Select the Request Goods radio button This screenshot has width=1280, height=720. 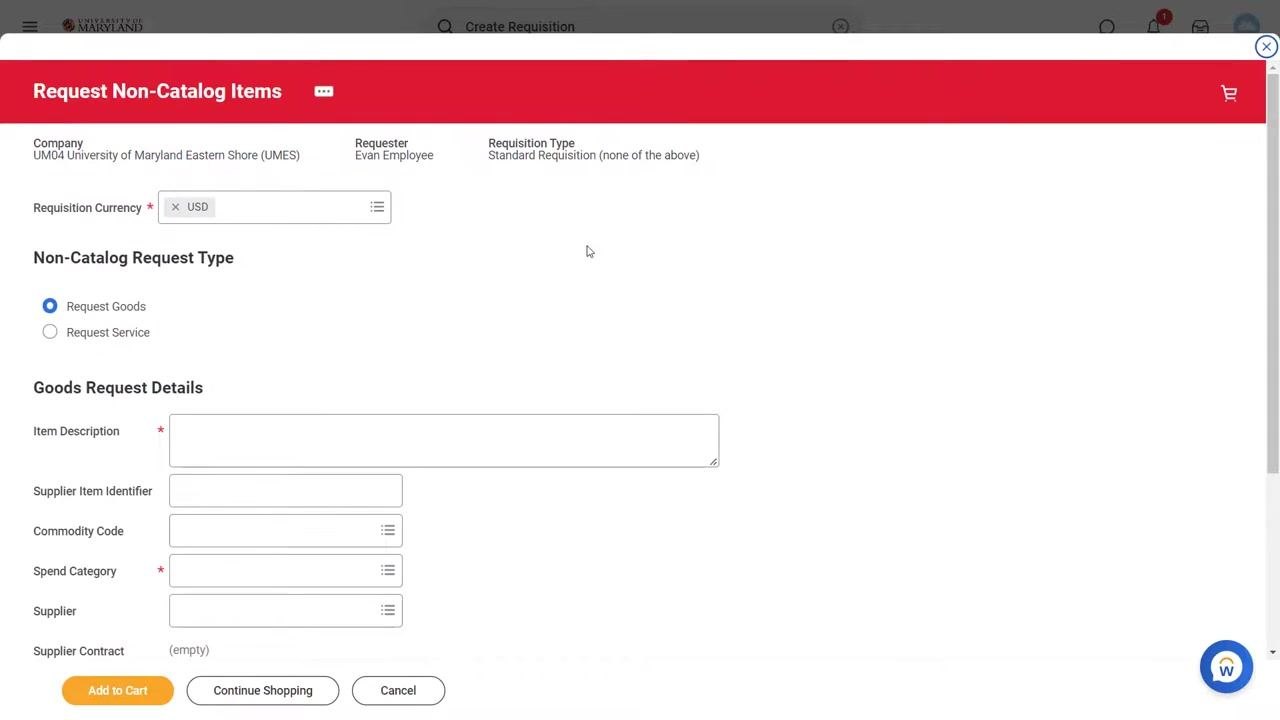pos(50,306)
